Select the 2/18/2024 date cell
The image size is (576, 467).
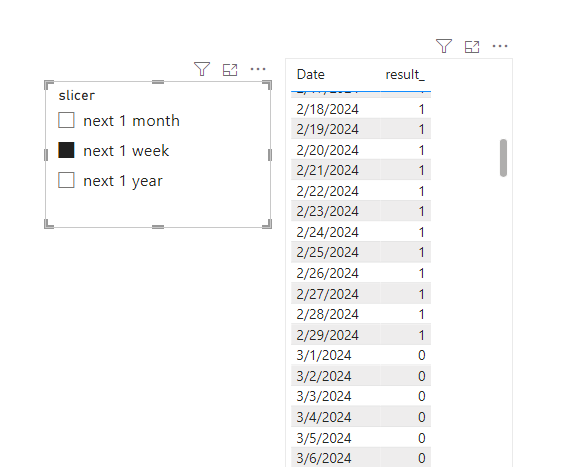coord(327,109)
